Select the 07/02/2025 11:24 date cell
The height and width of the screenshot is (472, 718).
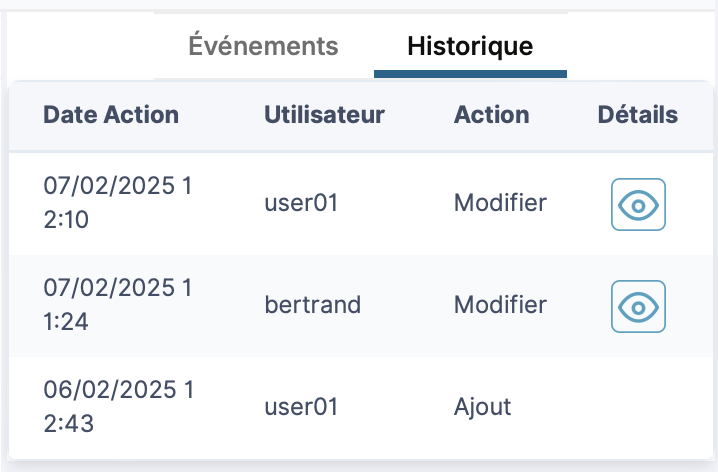[x=117, y=305]
